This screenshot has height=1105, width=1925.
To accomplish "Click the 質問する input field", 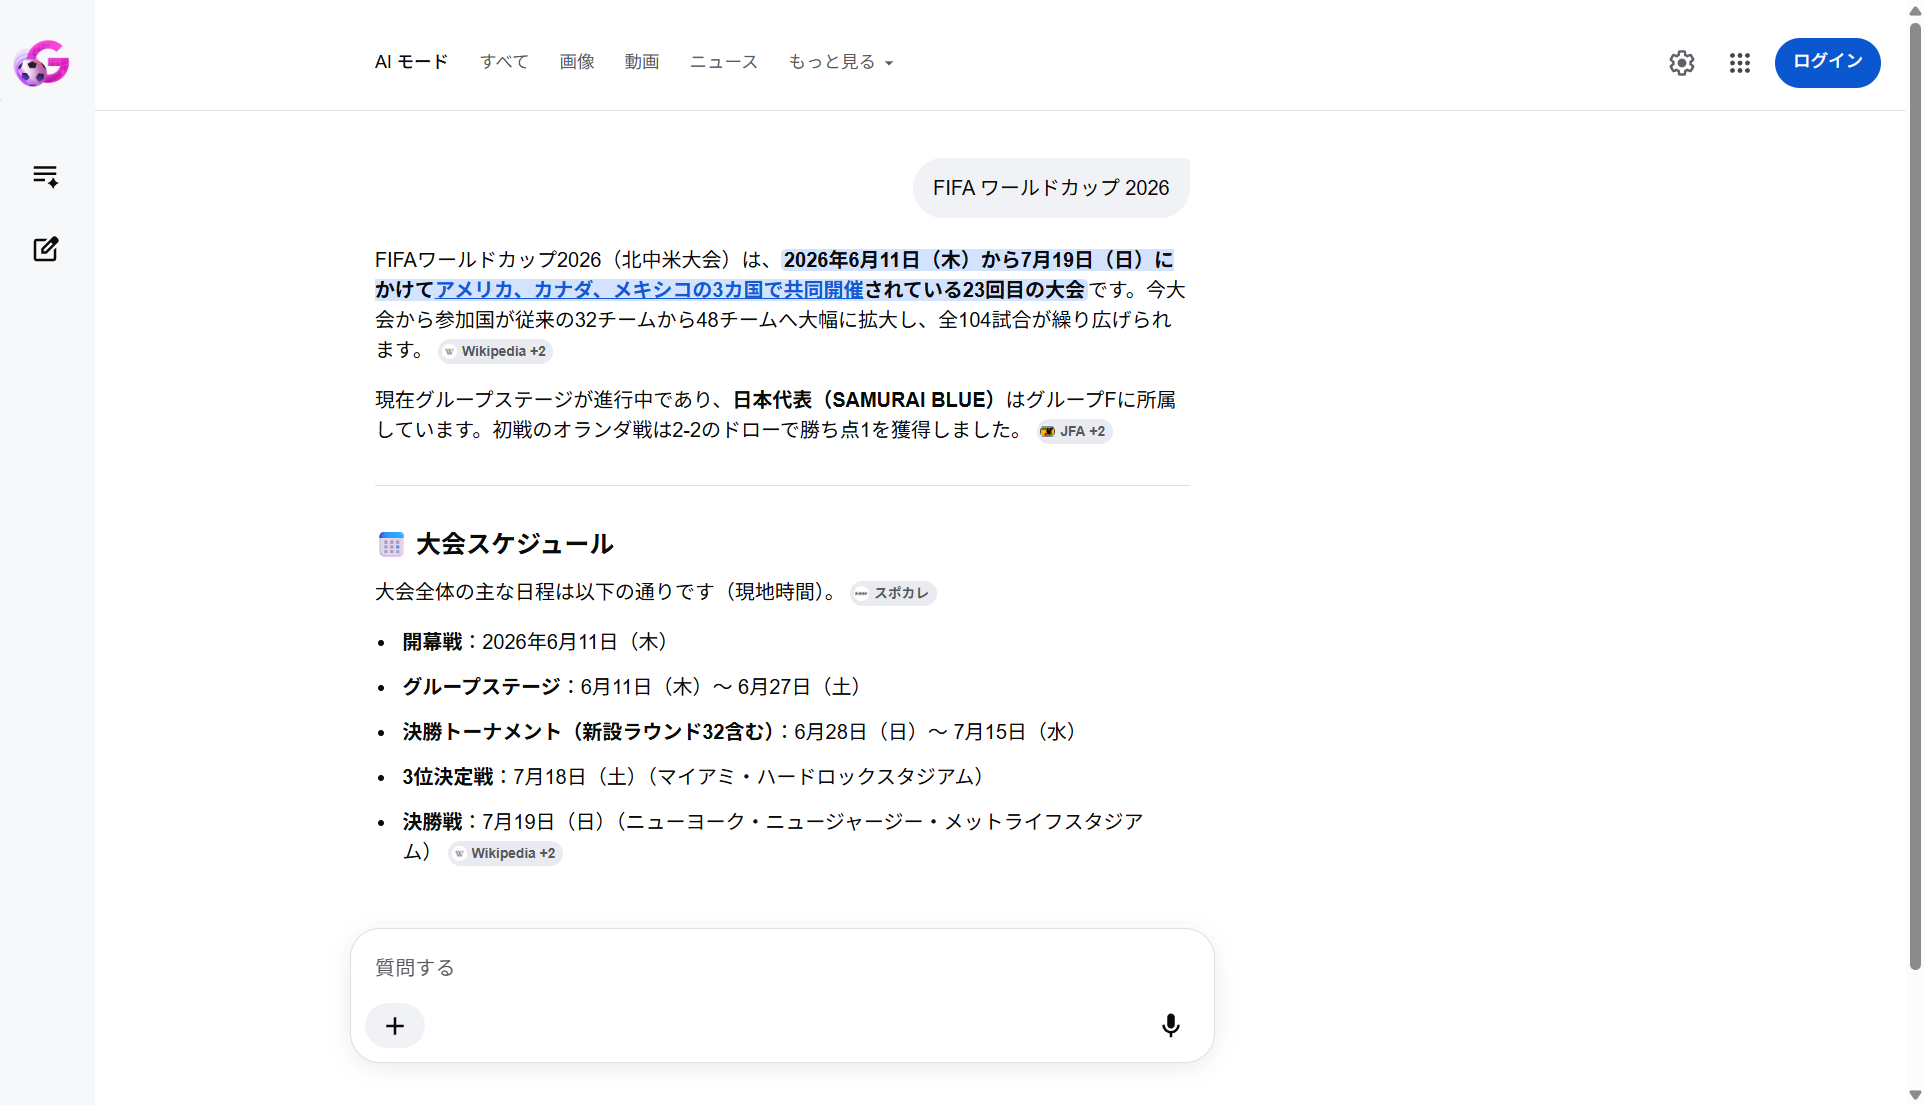I will [x=782, y=968].
